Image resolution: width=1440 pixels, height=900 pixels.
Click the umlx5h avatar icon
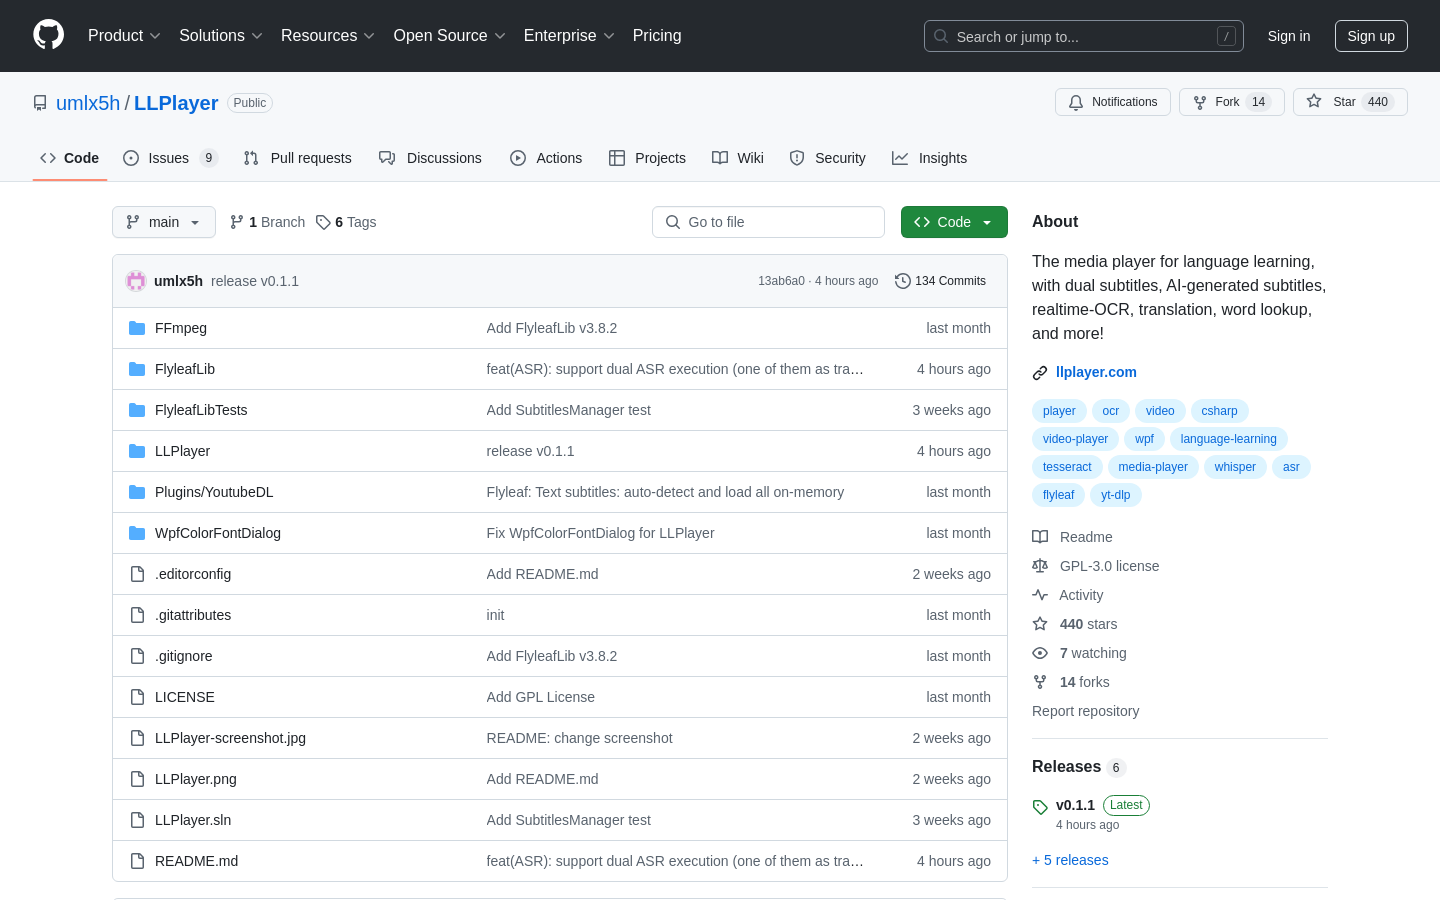(x=136, y=281)
